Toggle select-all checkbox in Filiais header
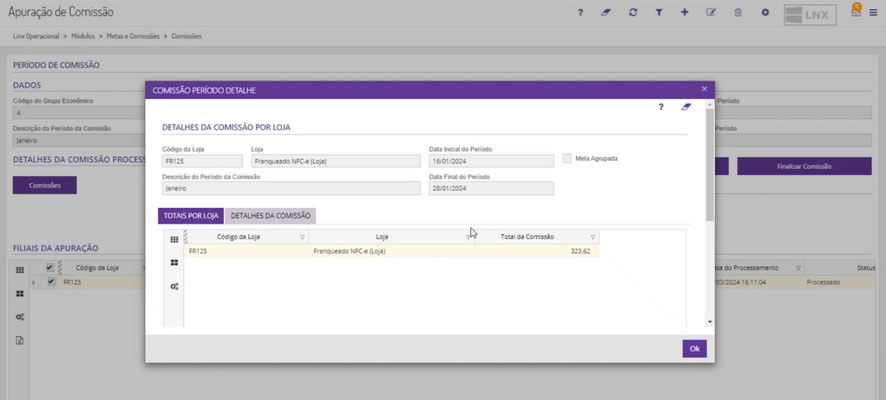Screen dimensions: 886x400 click(x=50, y=268)
